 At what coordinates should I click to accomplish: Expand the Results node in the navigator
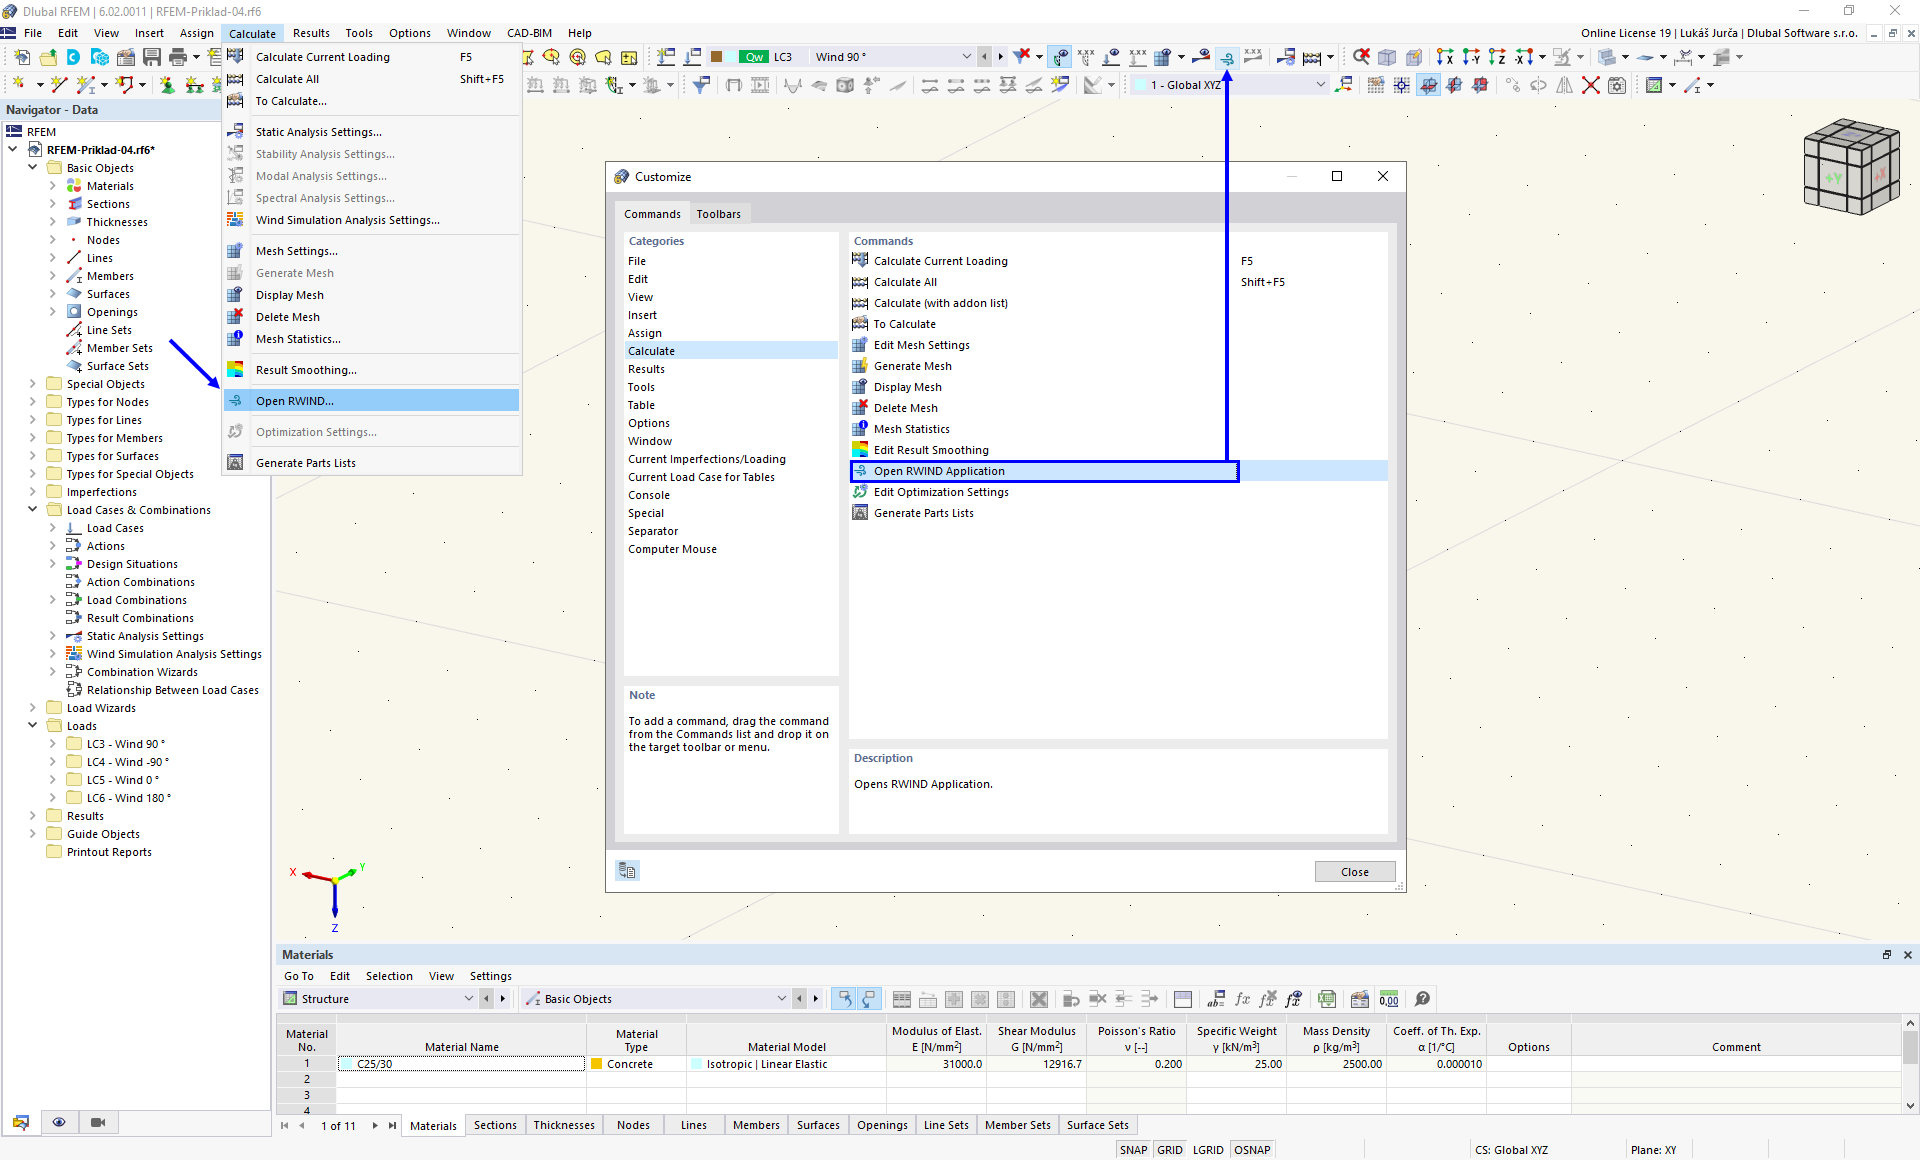(33, 816)
